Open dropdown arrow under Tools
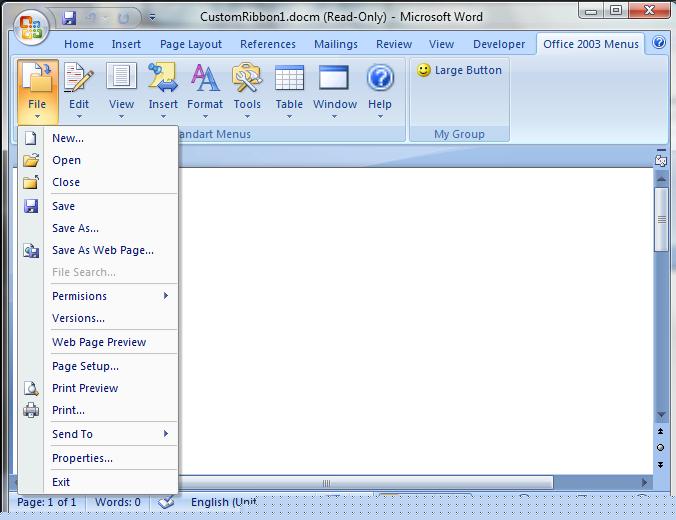Screen dimensions: 676x520 click(x=247, y=116)
